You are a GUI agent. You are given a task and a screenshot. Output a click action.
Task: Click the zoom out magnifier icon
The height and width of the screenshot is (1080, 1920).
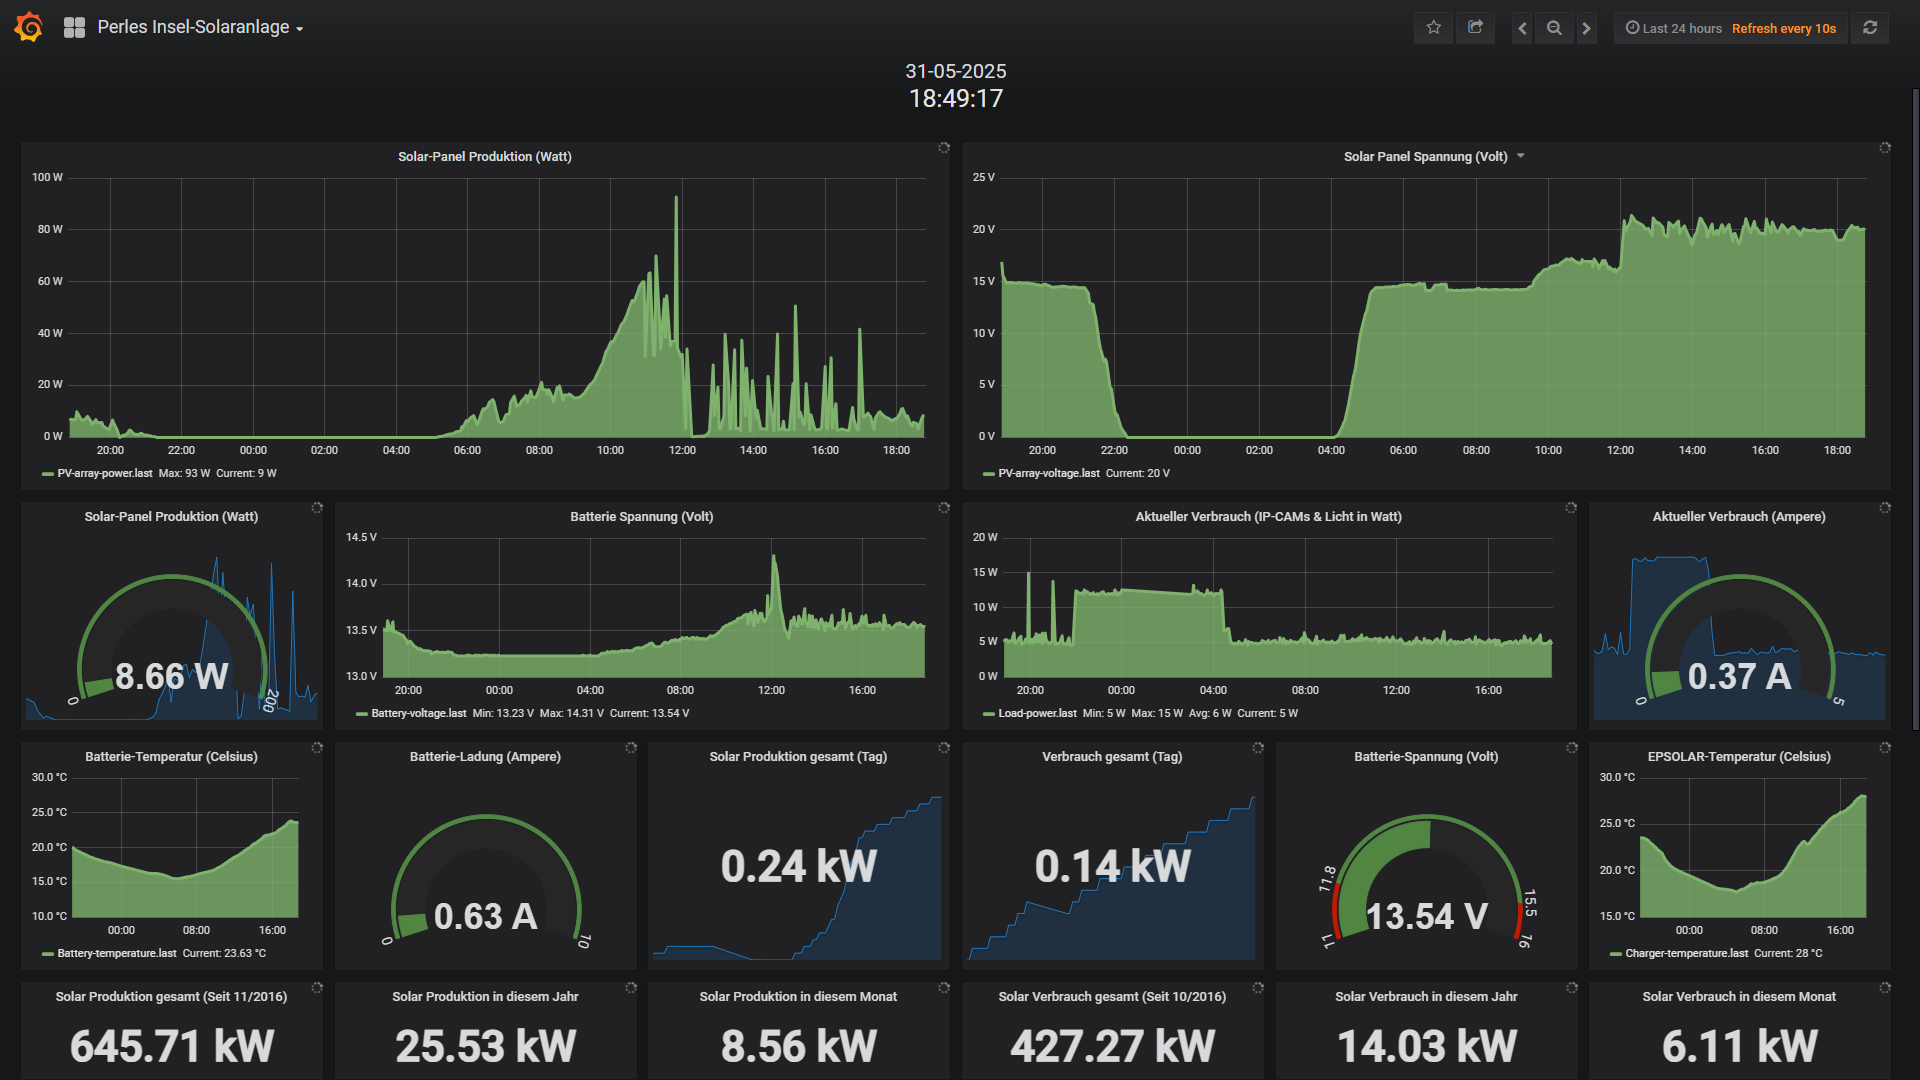(1554, 28)
